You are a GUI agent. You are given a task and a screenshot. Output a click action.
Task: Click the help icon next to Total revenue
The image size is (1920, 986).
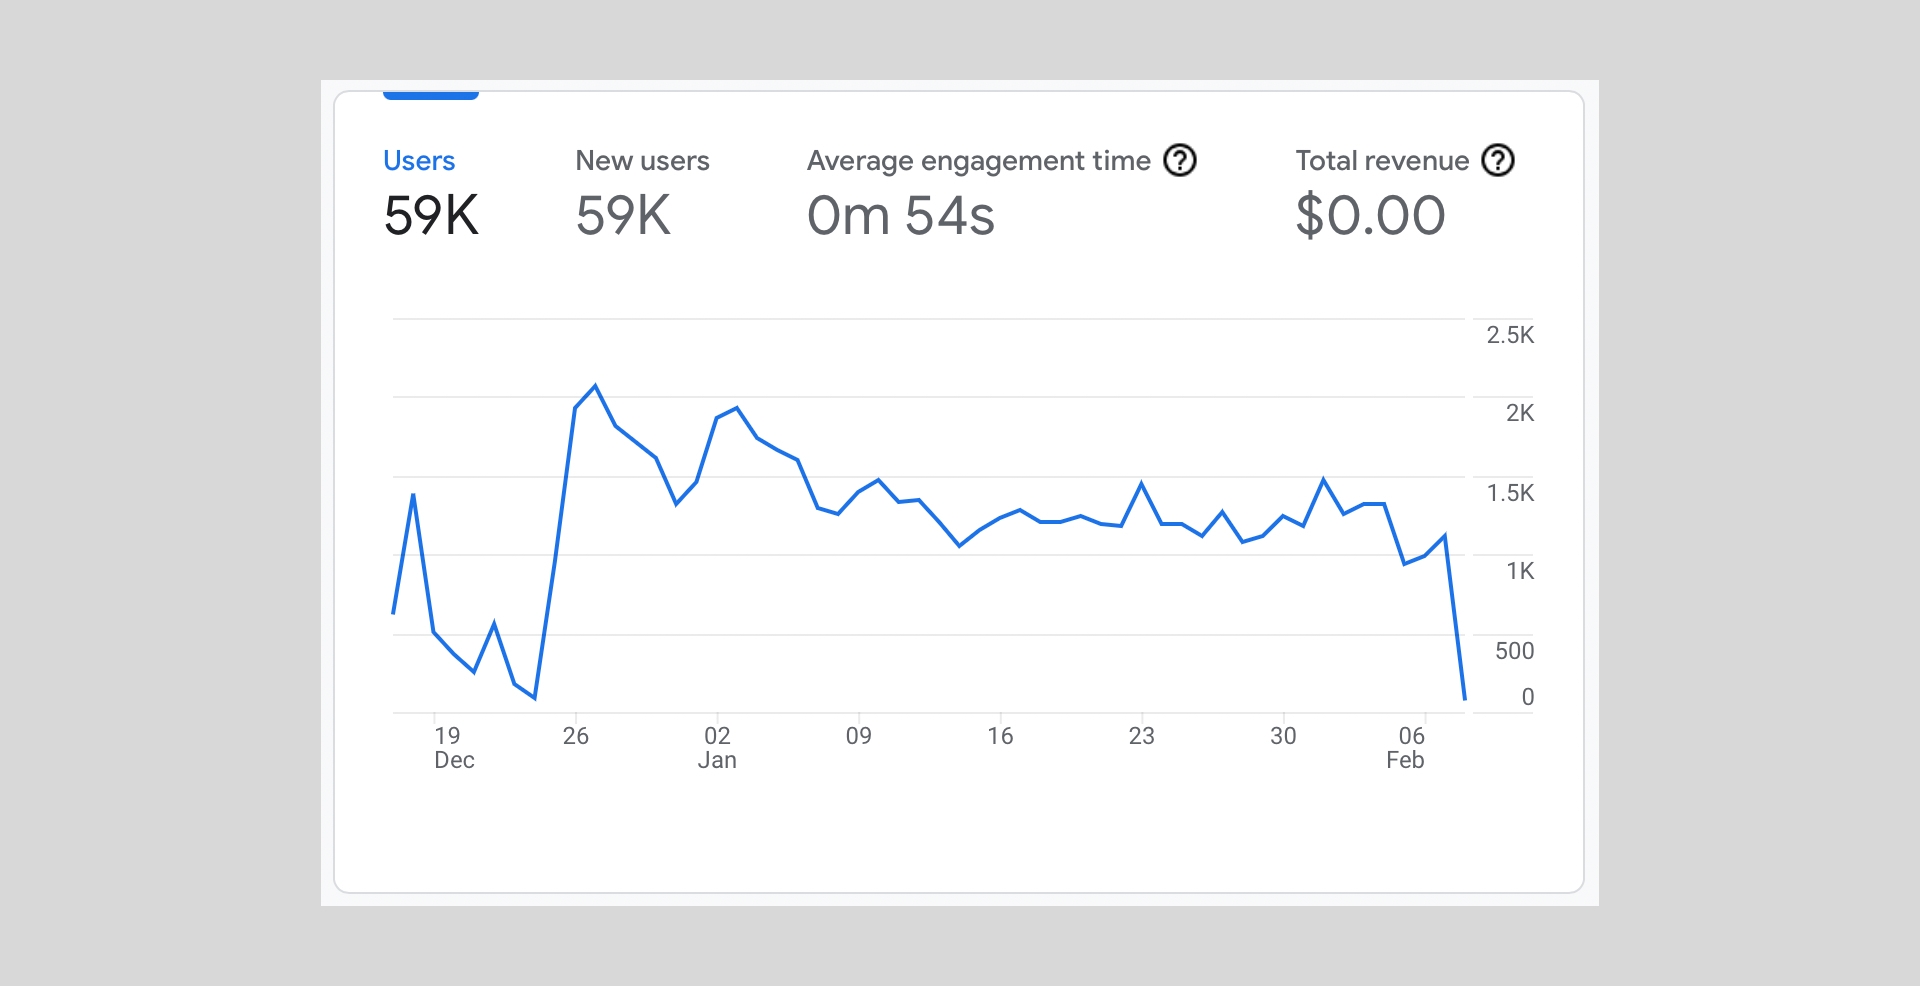[x=1497, y=160]
